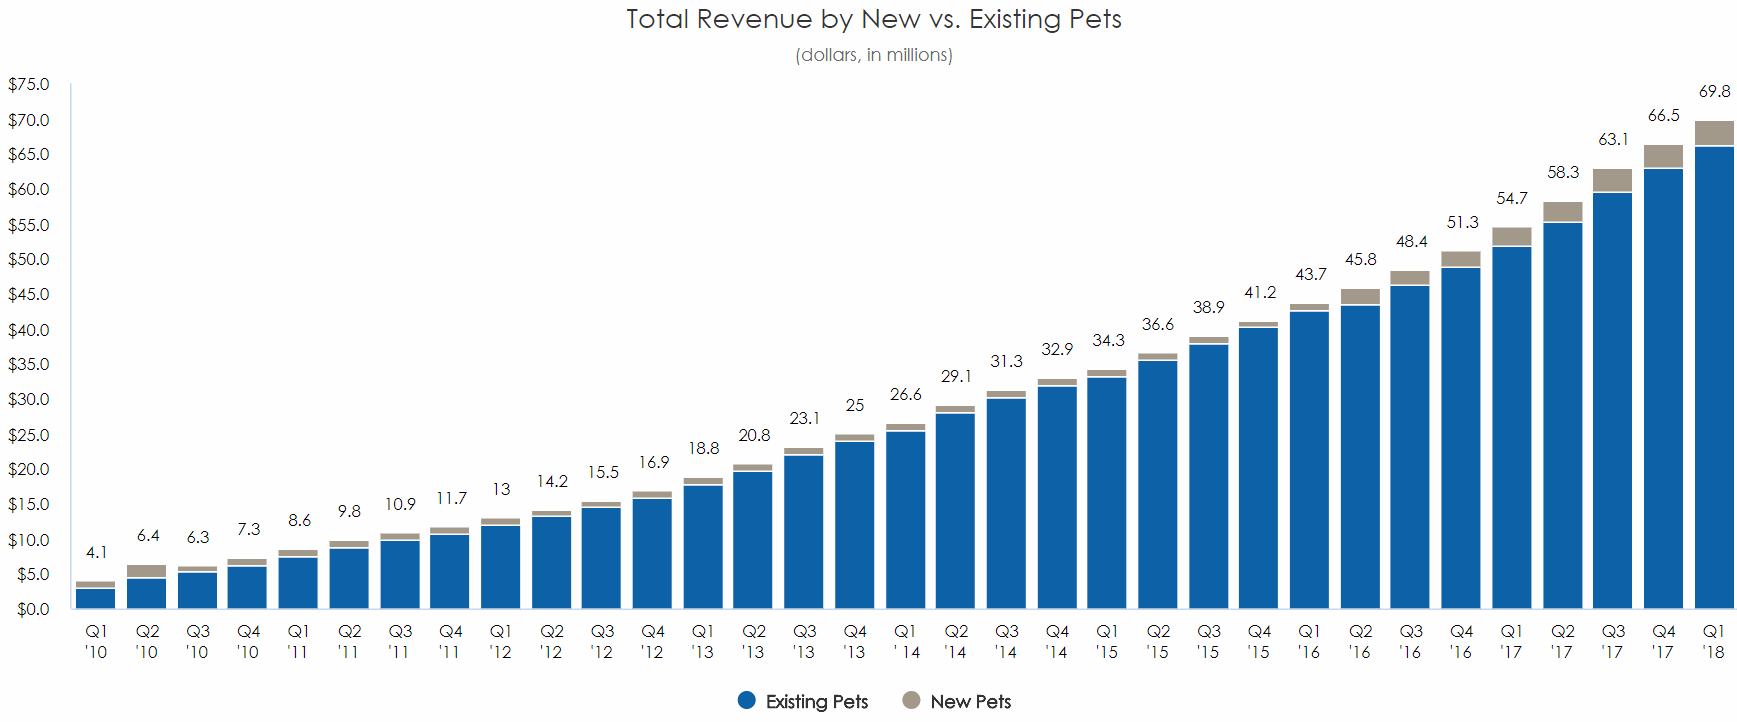Click the subtitle (dollars, in millions)
The width and height of the screenshot is (1737, 722).
click(x=874, y=55)
